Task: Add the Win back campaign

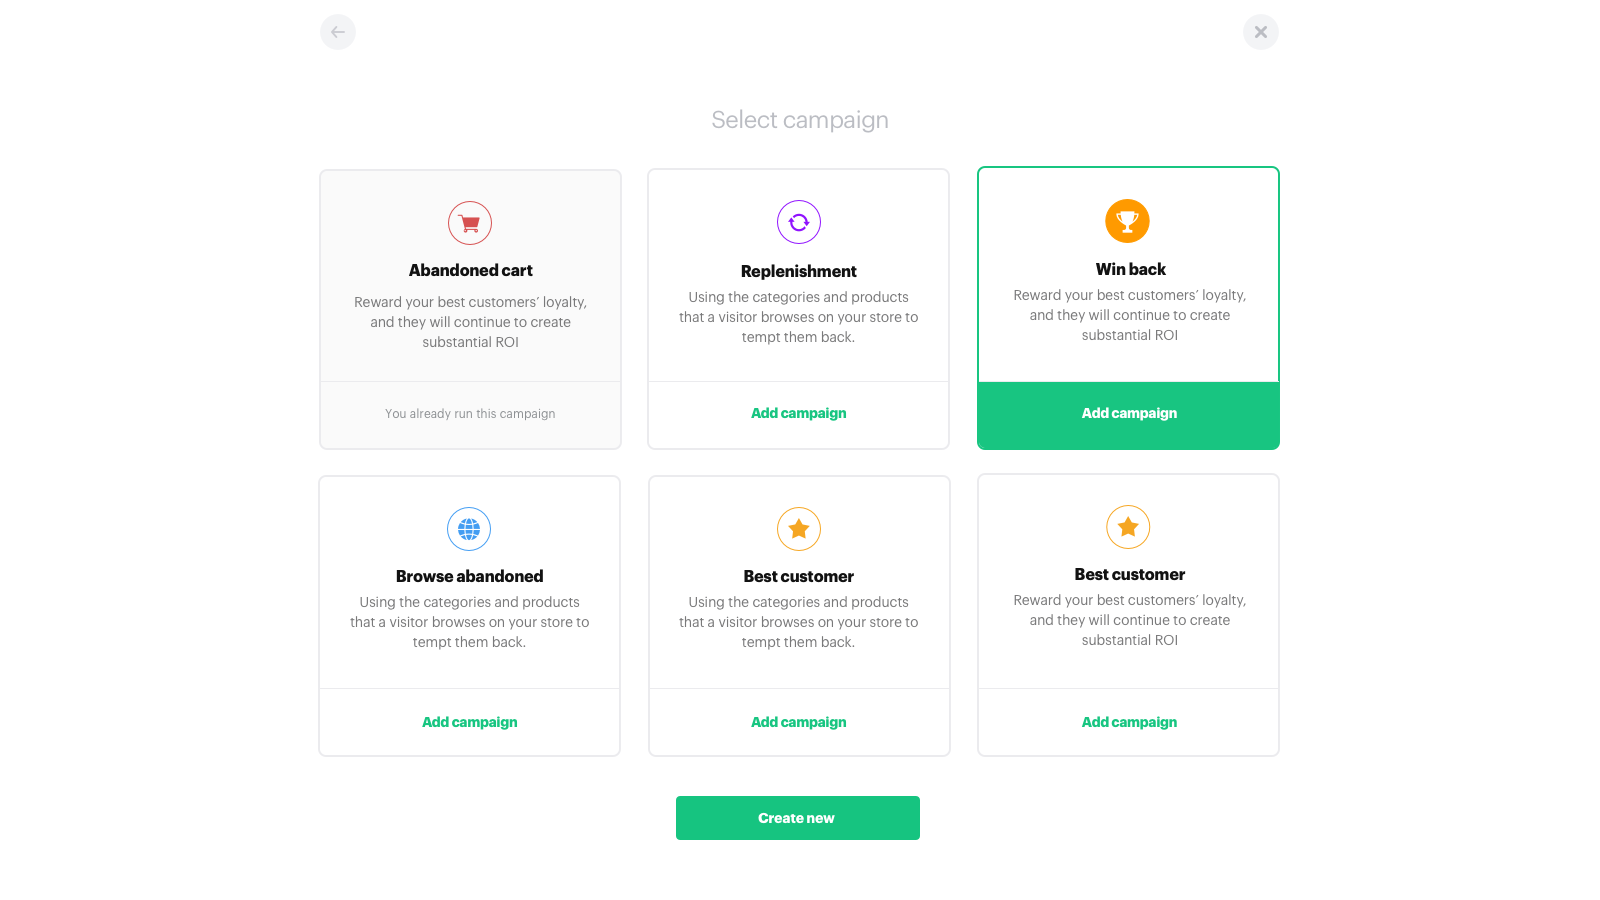Action: (1129, 414)
